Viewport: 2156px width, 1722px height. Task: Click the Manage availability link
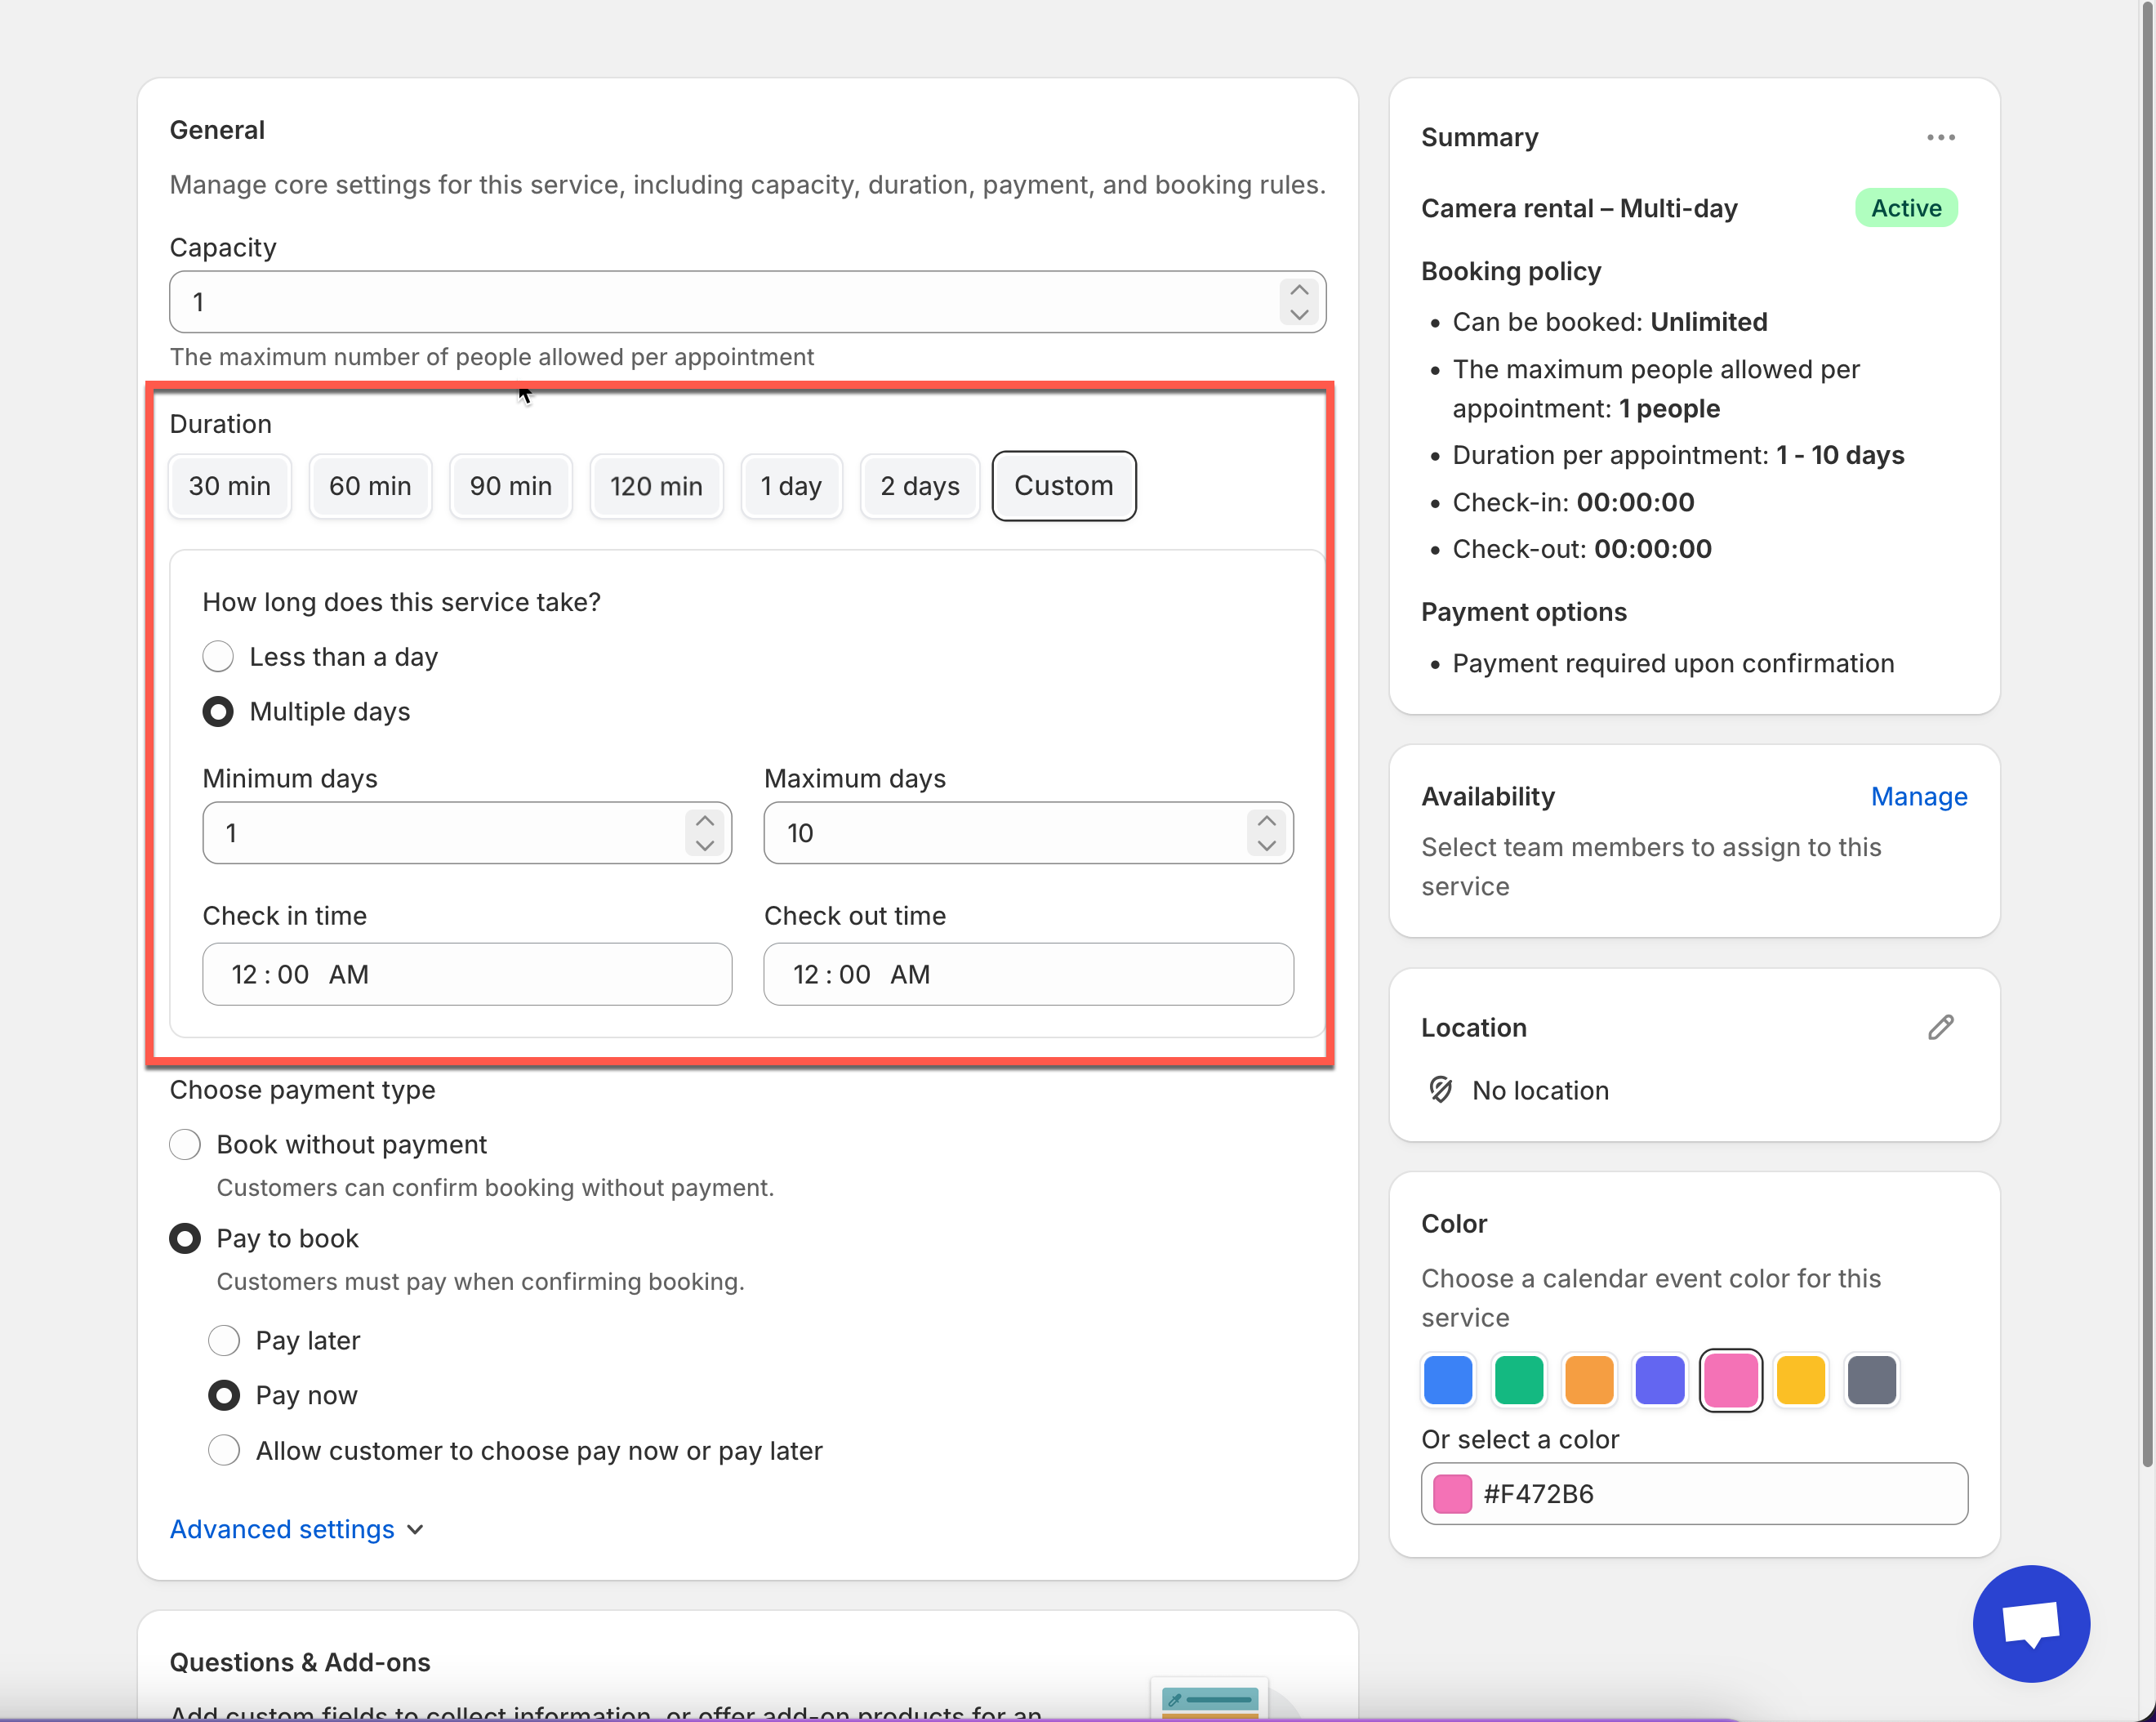pyautogui.click(x=1918, y=796)
